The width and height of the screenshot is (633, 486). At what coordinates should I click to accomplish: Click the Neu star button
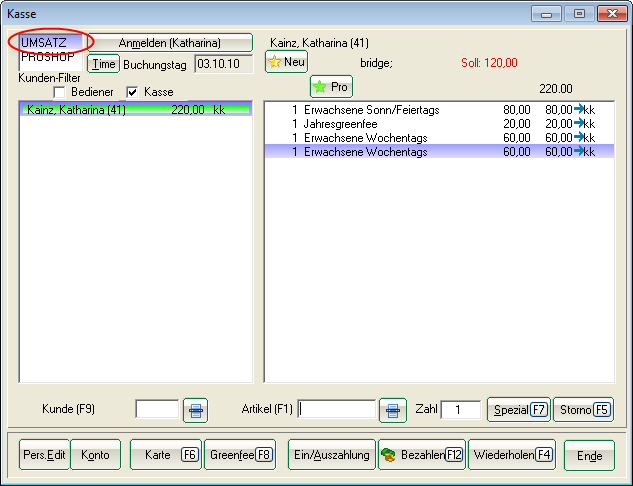(286, 62)
